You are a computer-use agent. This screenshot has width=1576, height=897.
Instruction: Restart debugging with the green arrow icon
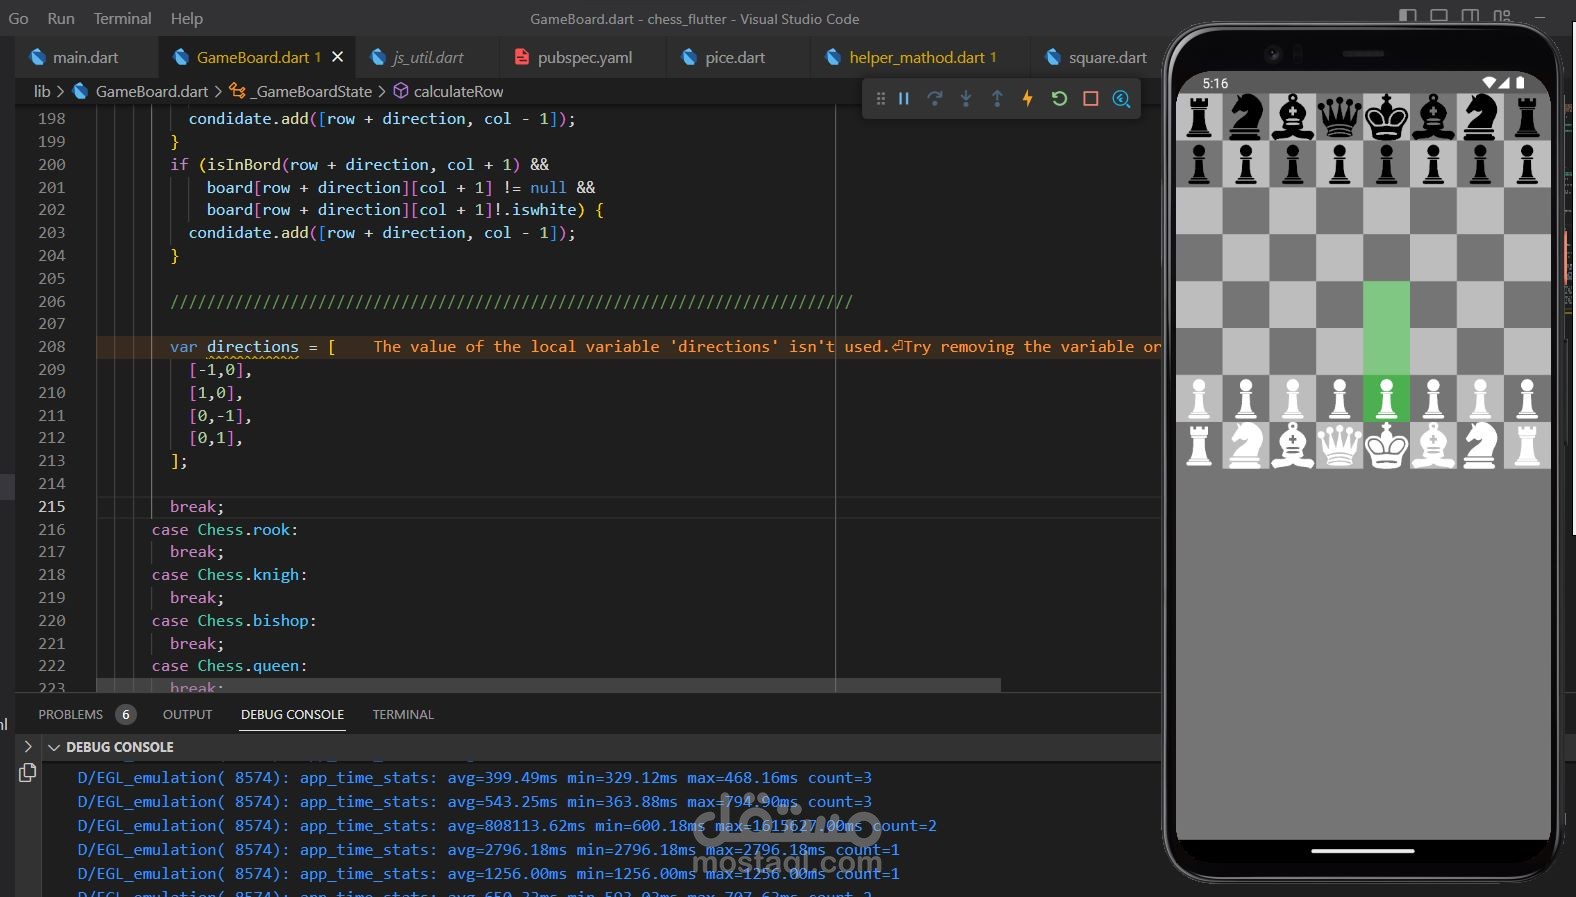pyautogui.click(x=1059, y=99)
